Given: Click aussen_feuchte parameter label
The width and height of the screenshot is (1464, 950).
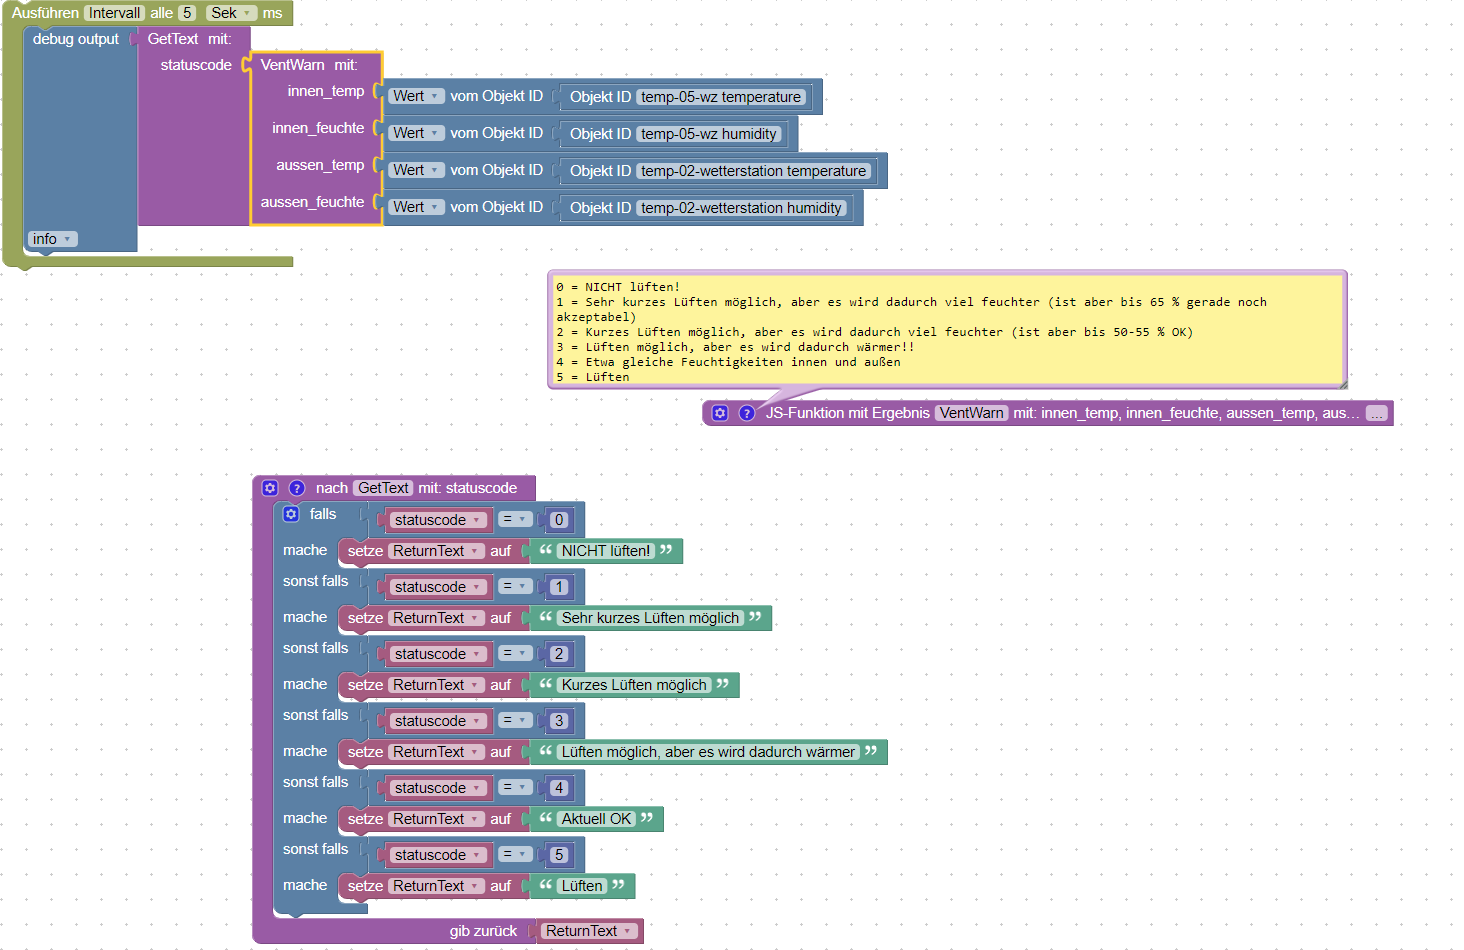Looking at the screenshot, I should pyautogui.click(x=313, y=202).
